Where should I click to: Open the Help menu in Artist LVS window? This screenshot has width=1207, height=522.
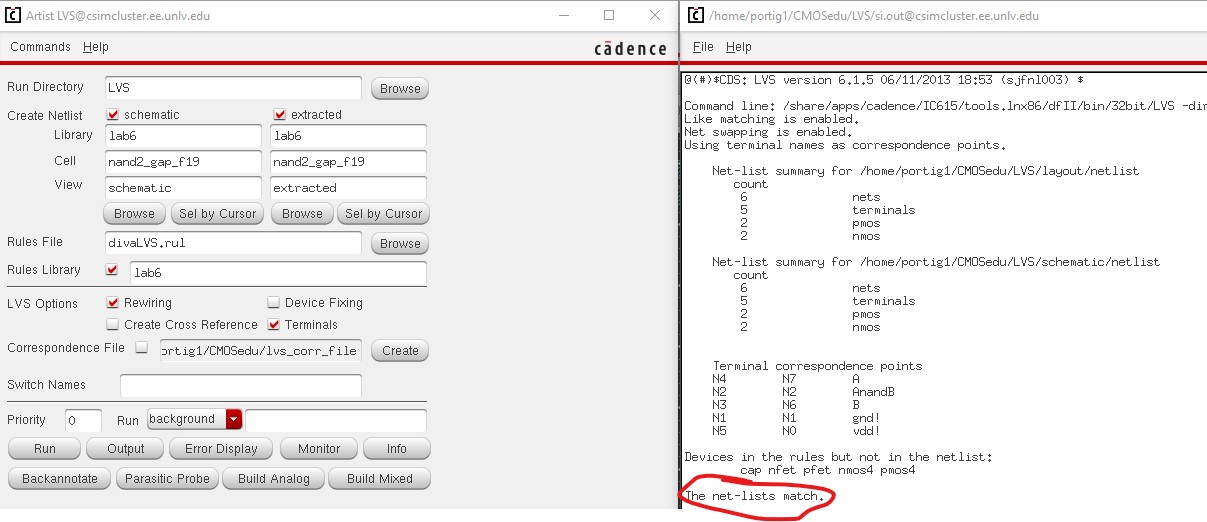click(x=96, y=47)
